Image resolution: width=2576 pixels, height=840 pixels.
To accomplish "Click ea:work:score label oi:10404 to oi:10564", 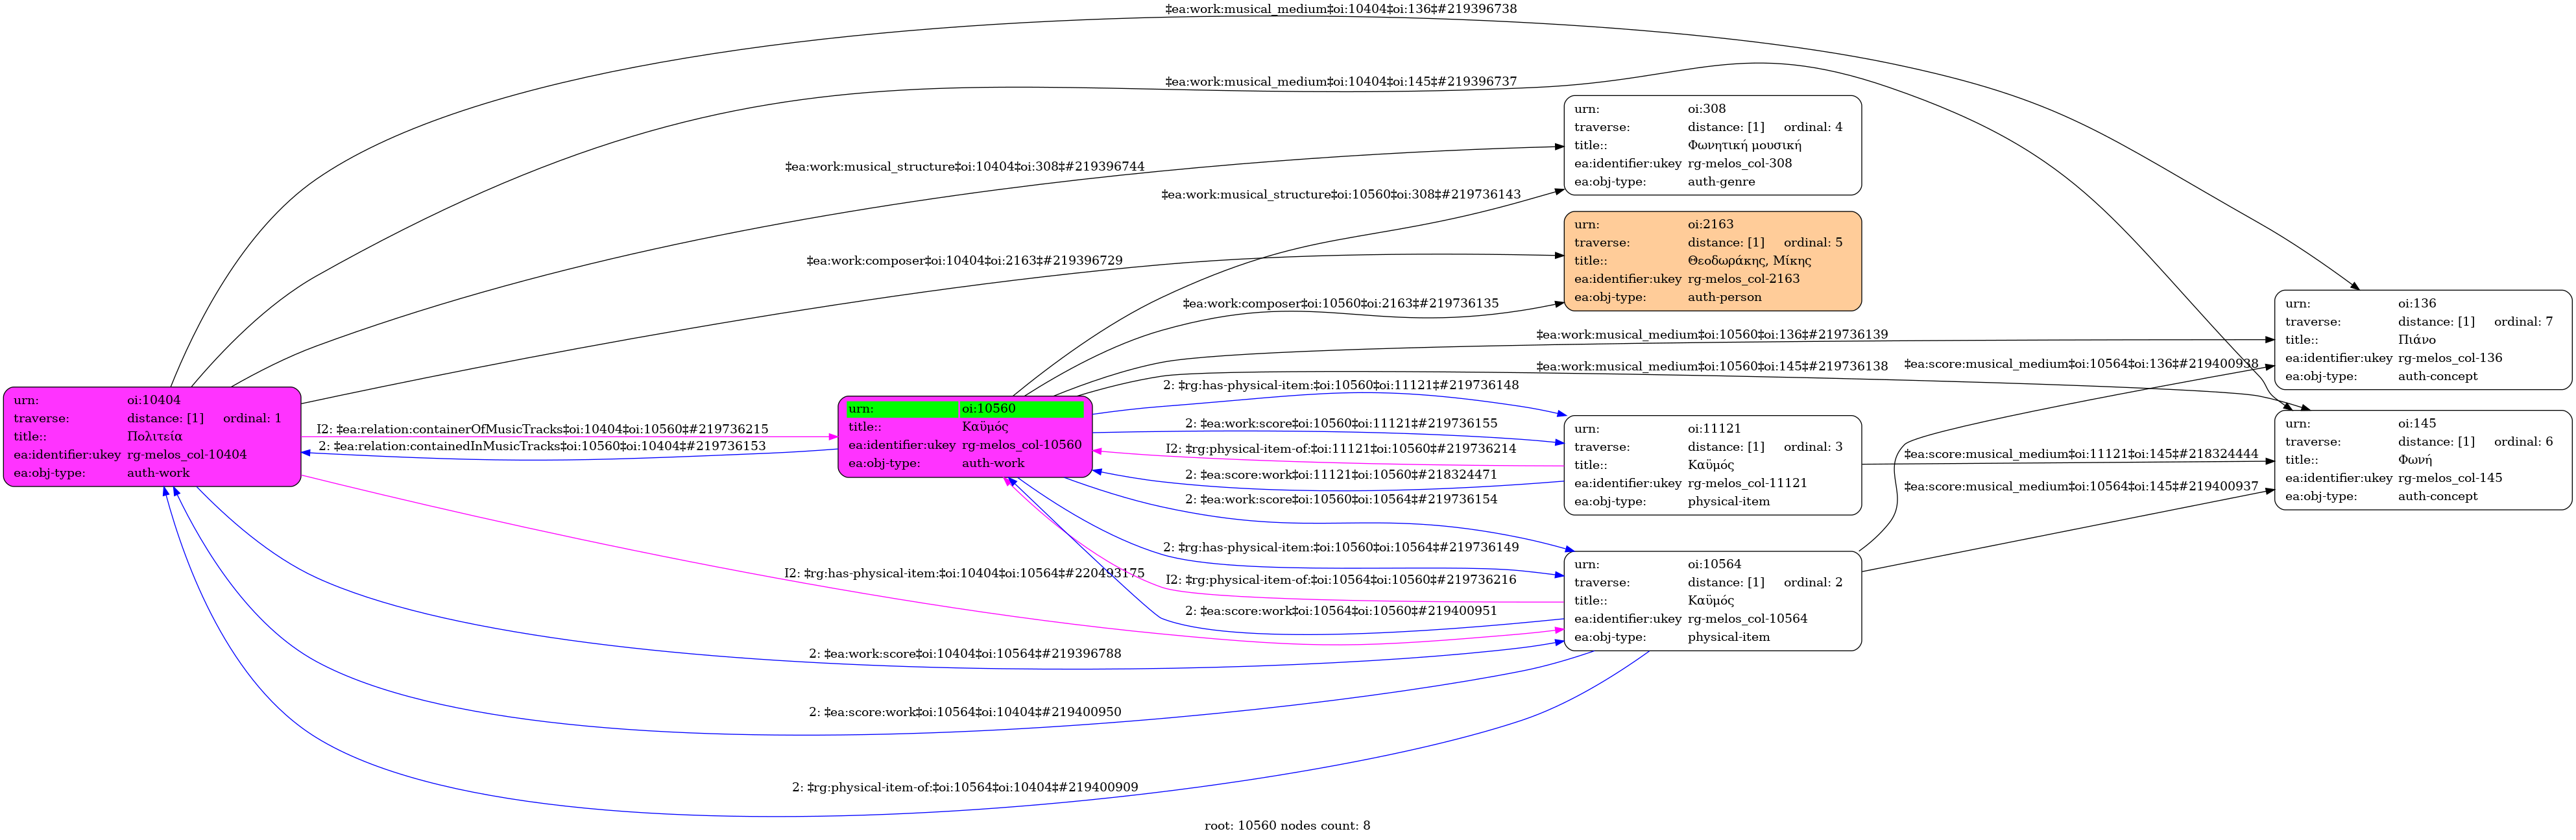I will [x=965, y=654].
